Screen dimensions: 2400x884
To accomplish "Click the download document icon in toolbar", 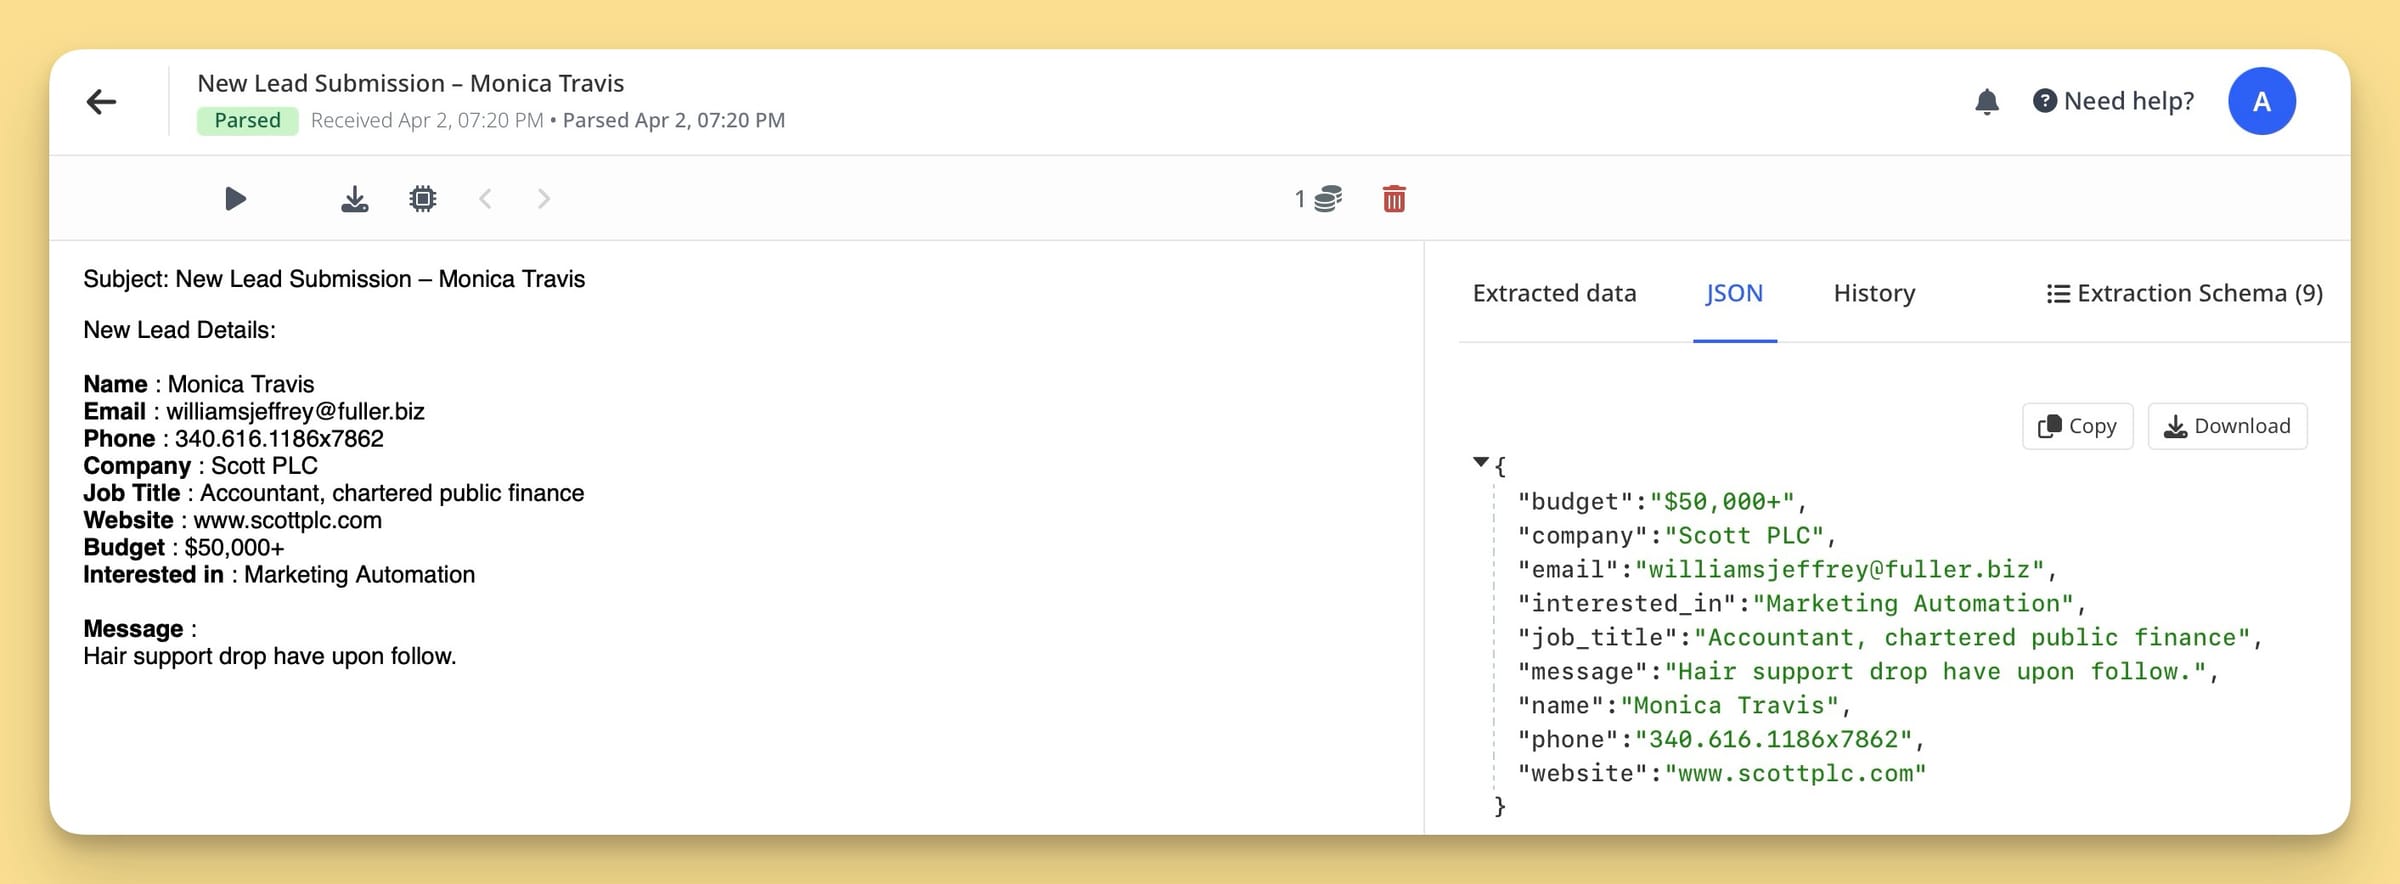I will [x=354, y=199].
